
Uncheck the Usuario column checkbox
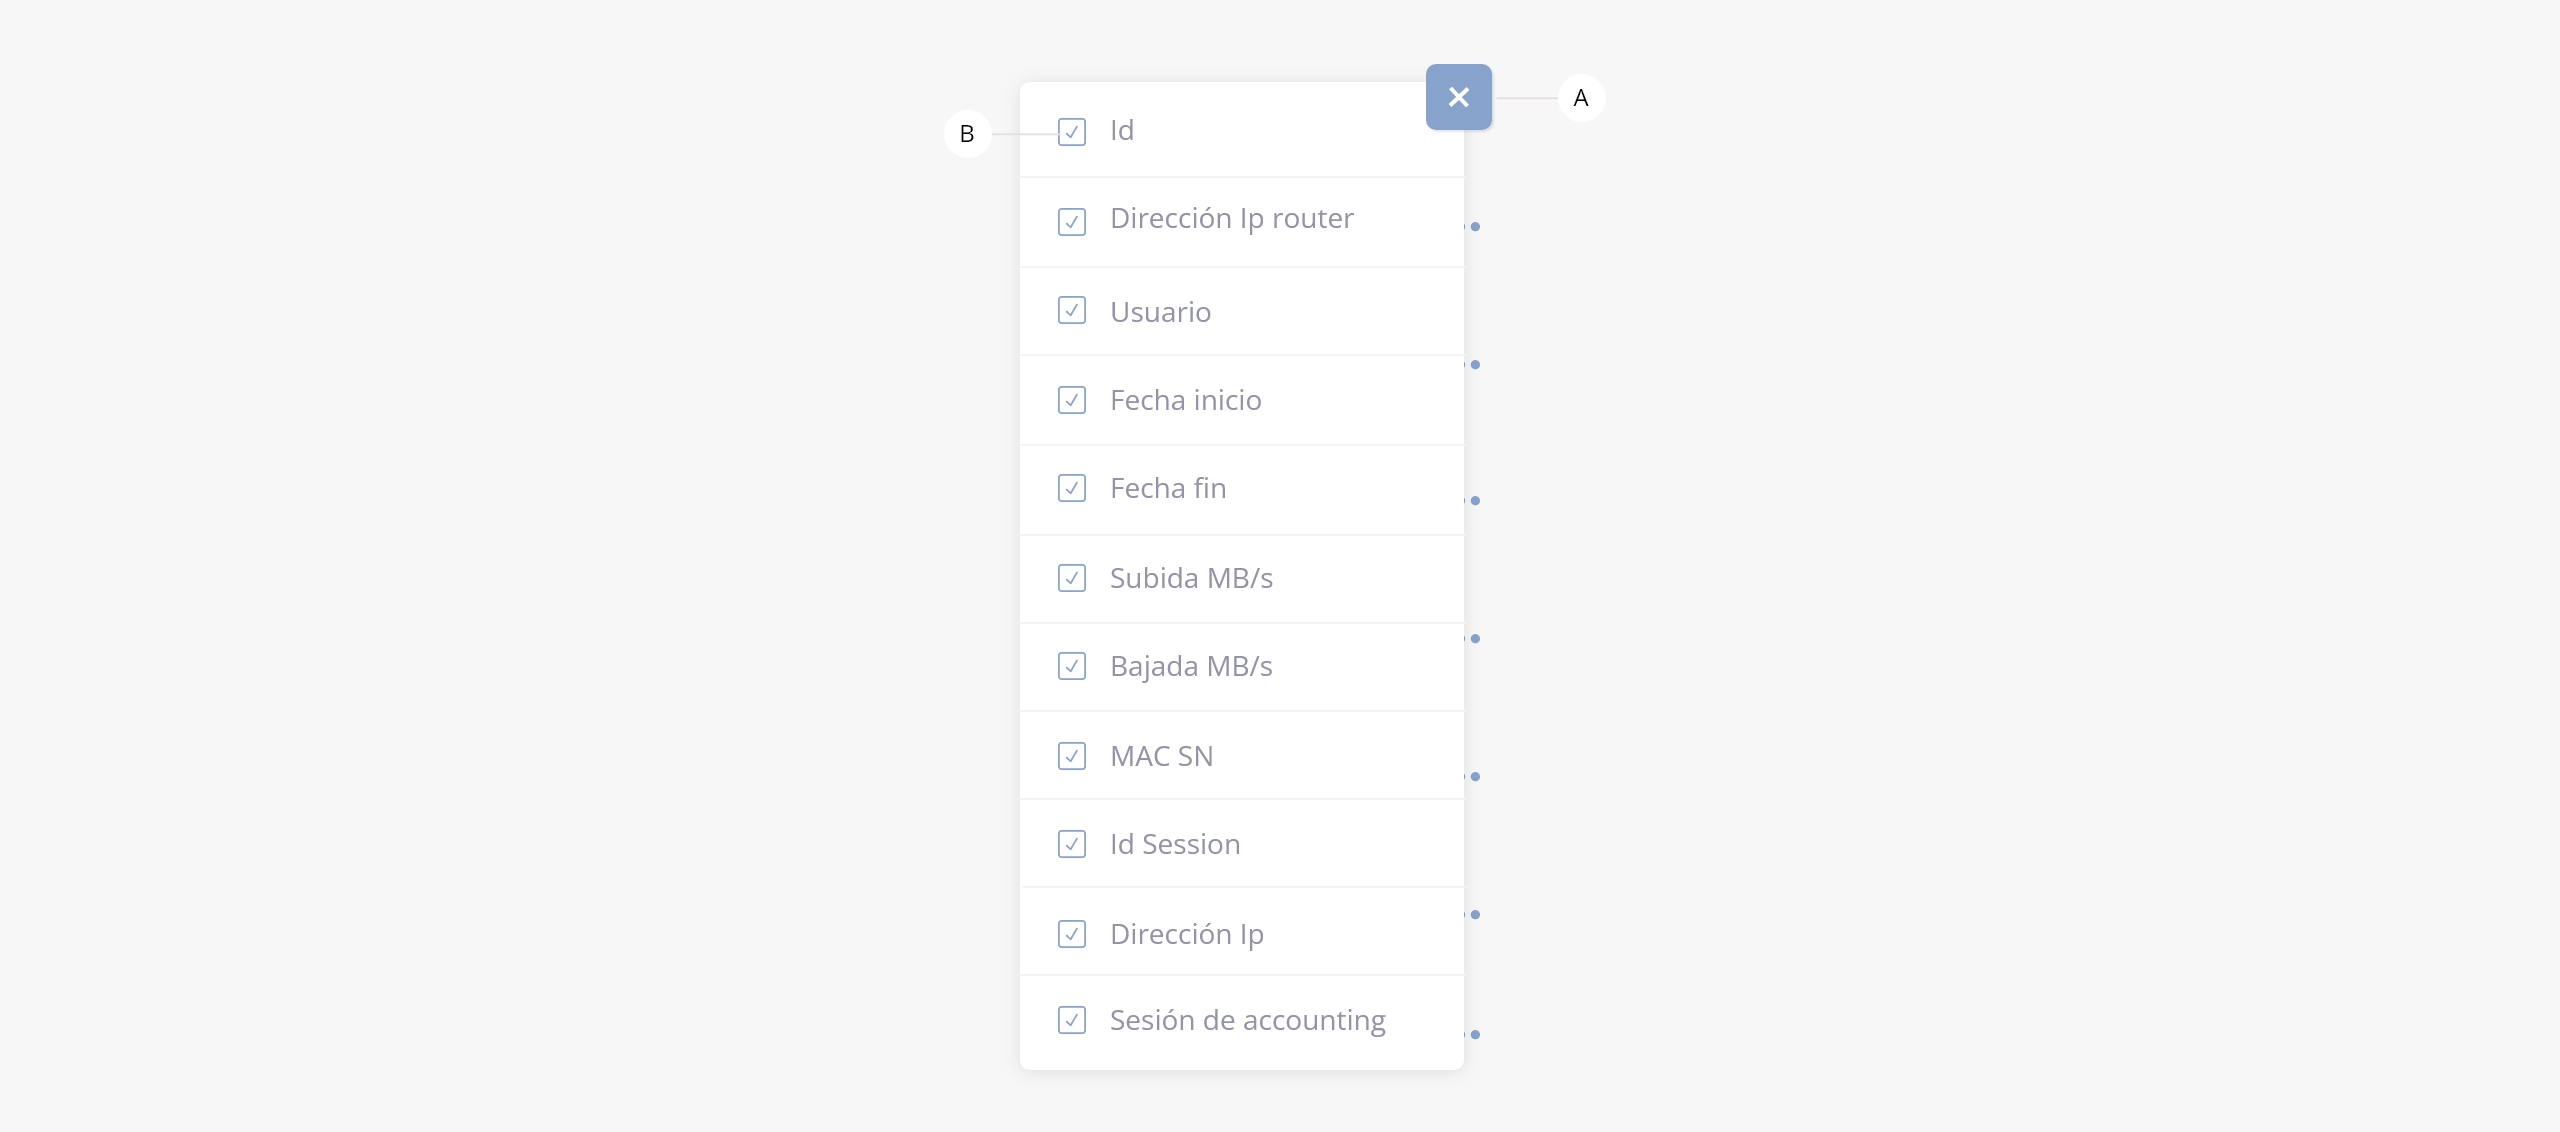[x=1071, y=310]
